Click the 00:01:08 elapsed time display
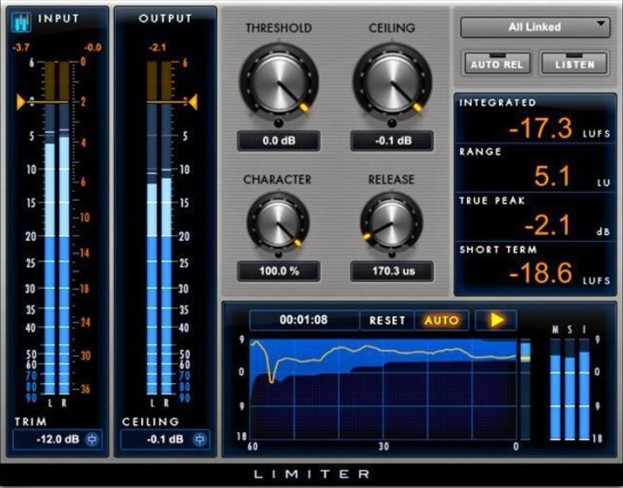 304,321
